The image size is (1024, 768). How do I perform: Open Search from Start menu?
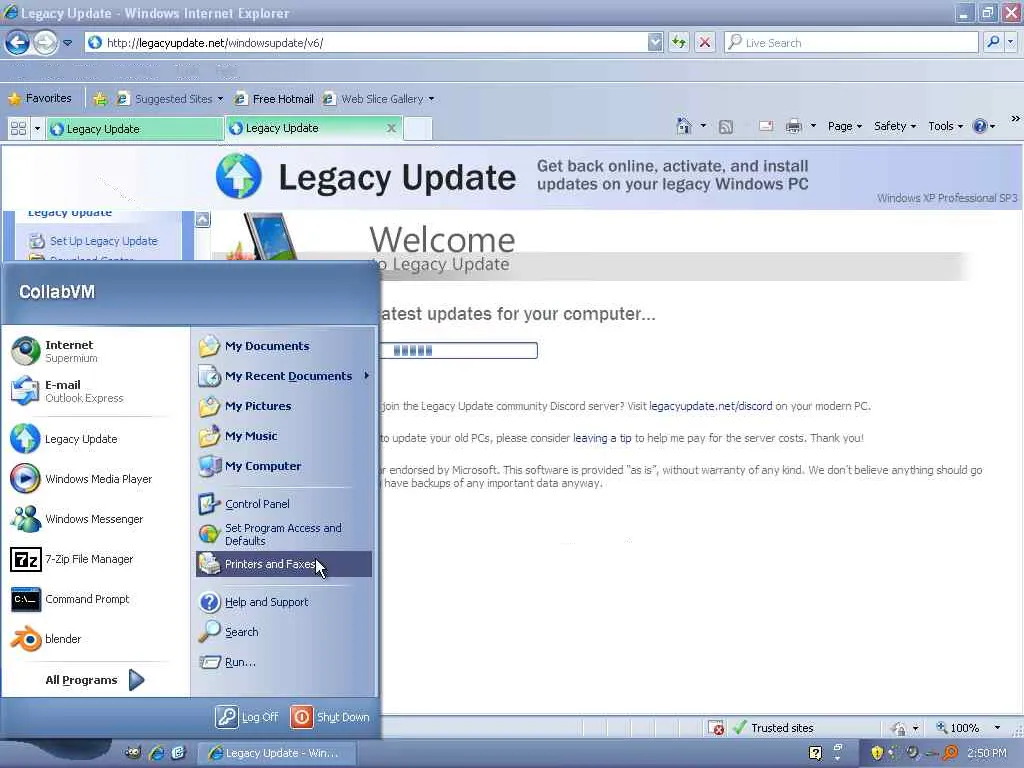(x=285, y=632)
